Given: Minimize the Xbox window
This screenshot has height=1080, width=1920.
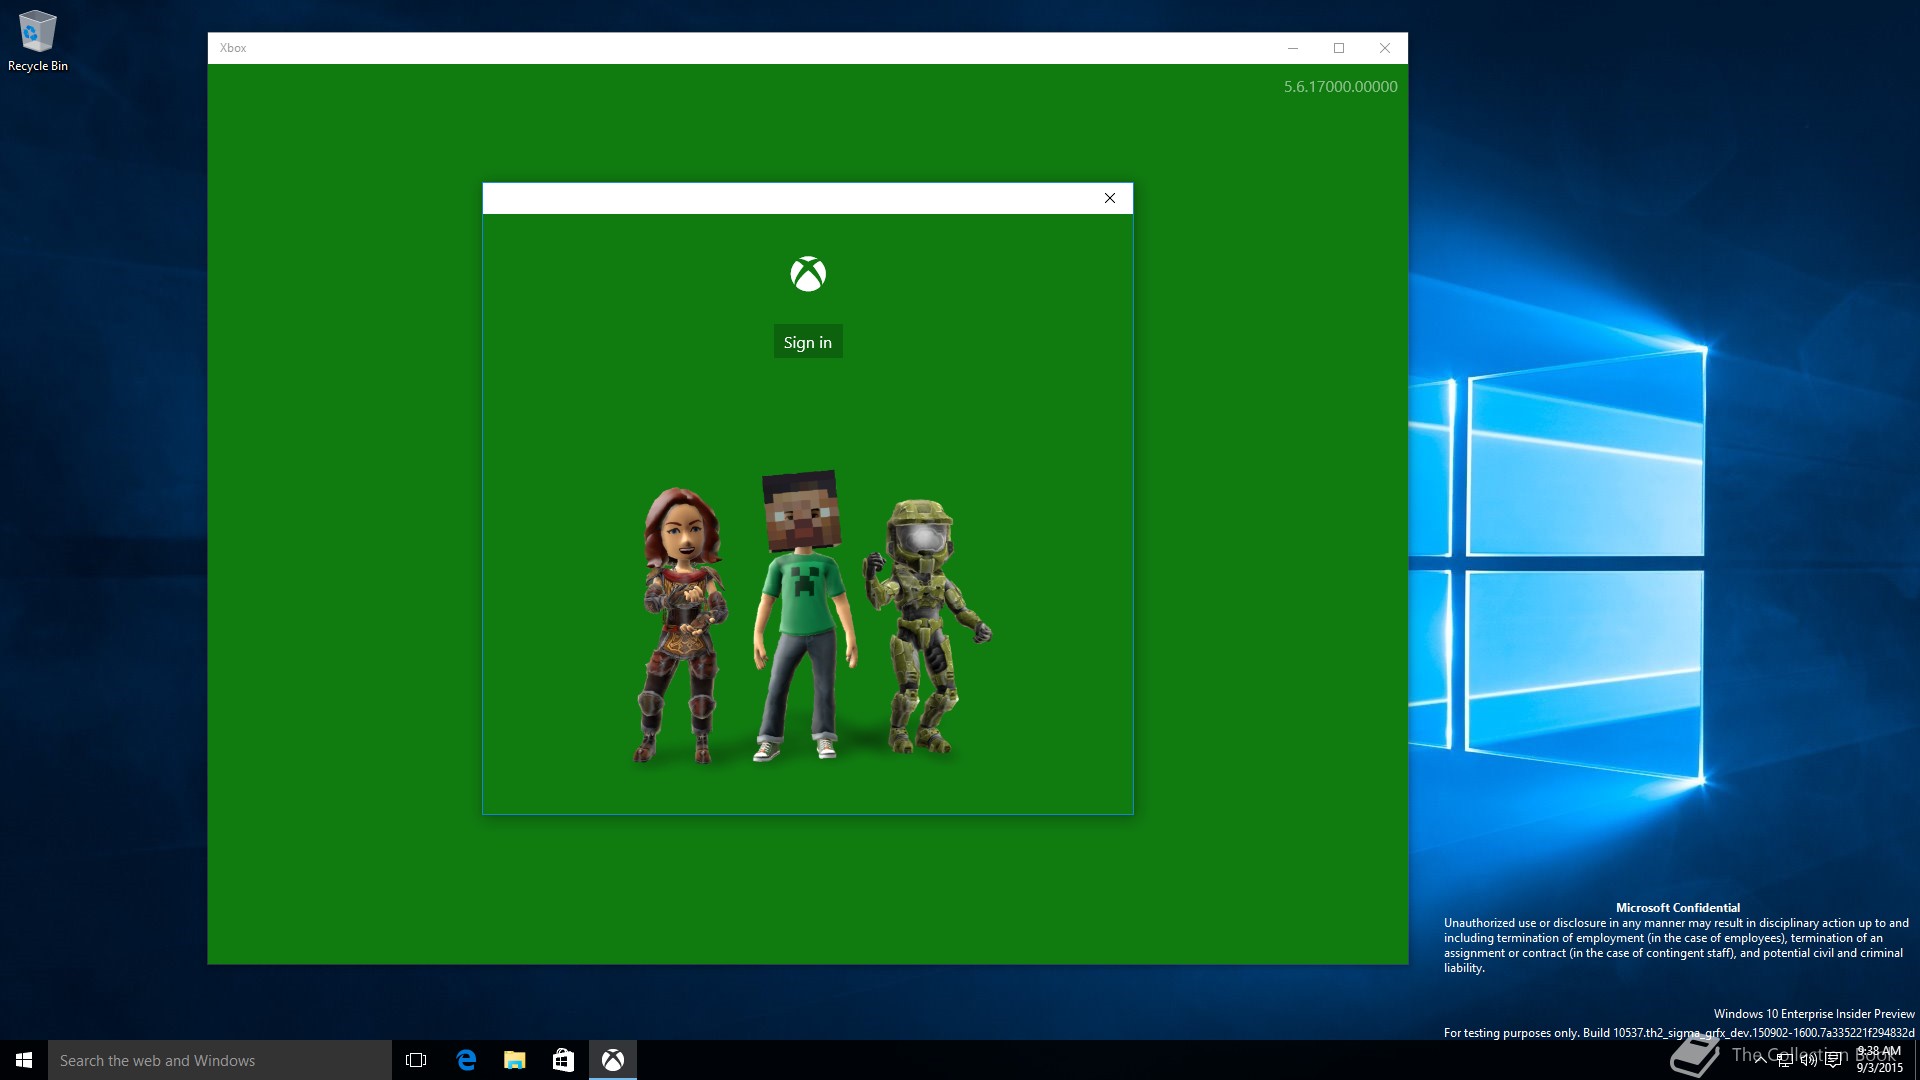Looking at the screenshot, I should point(1293,48).
